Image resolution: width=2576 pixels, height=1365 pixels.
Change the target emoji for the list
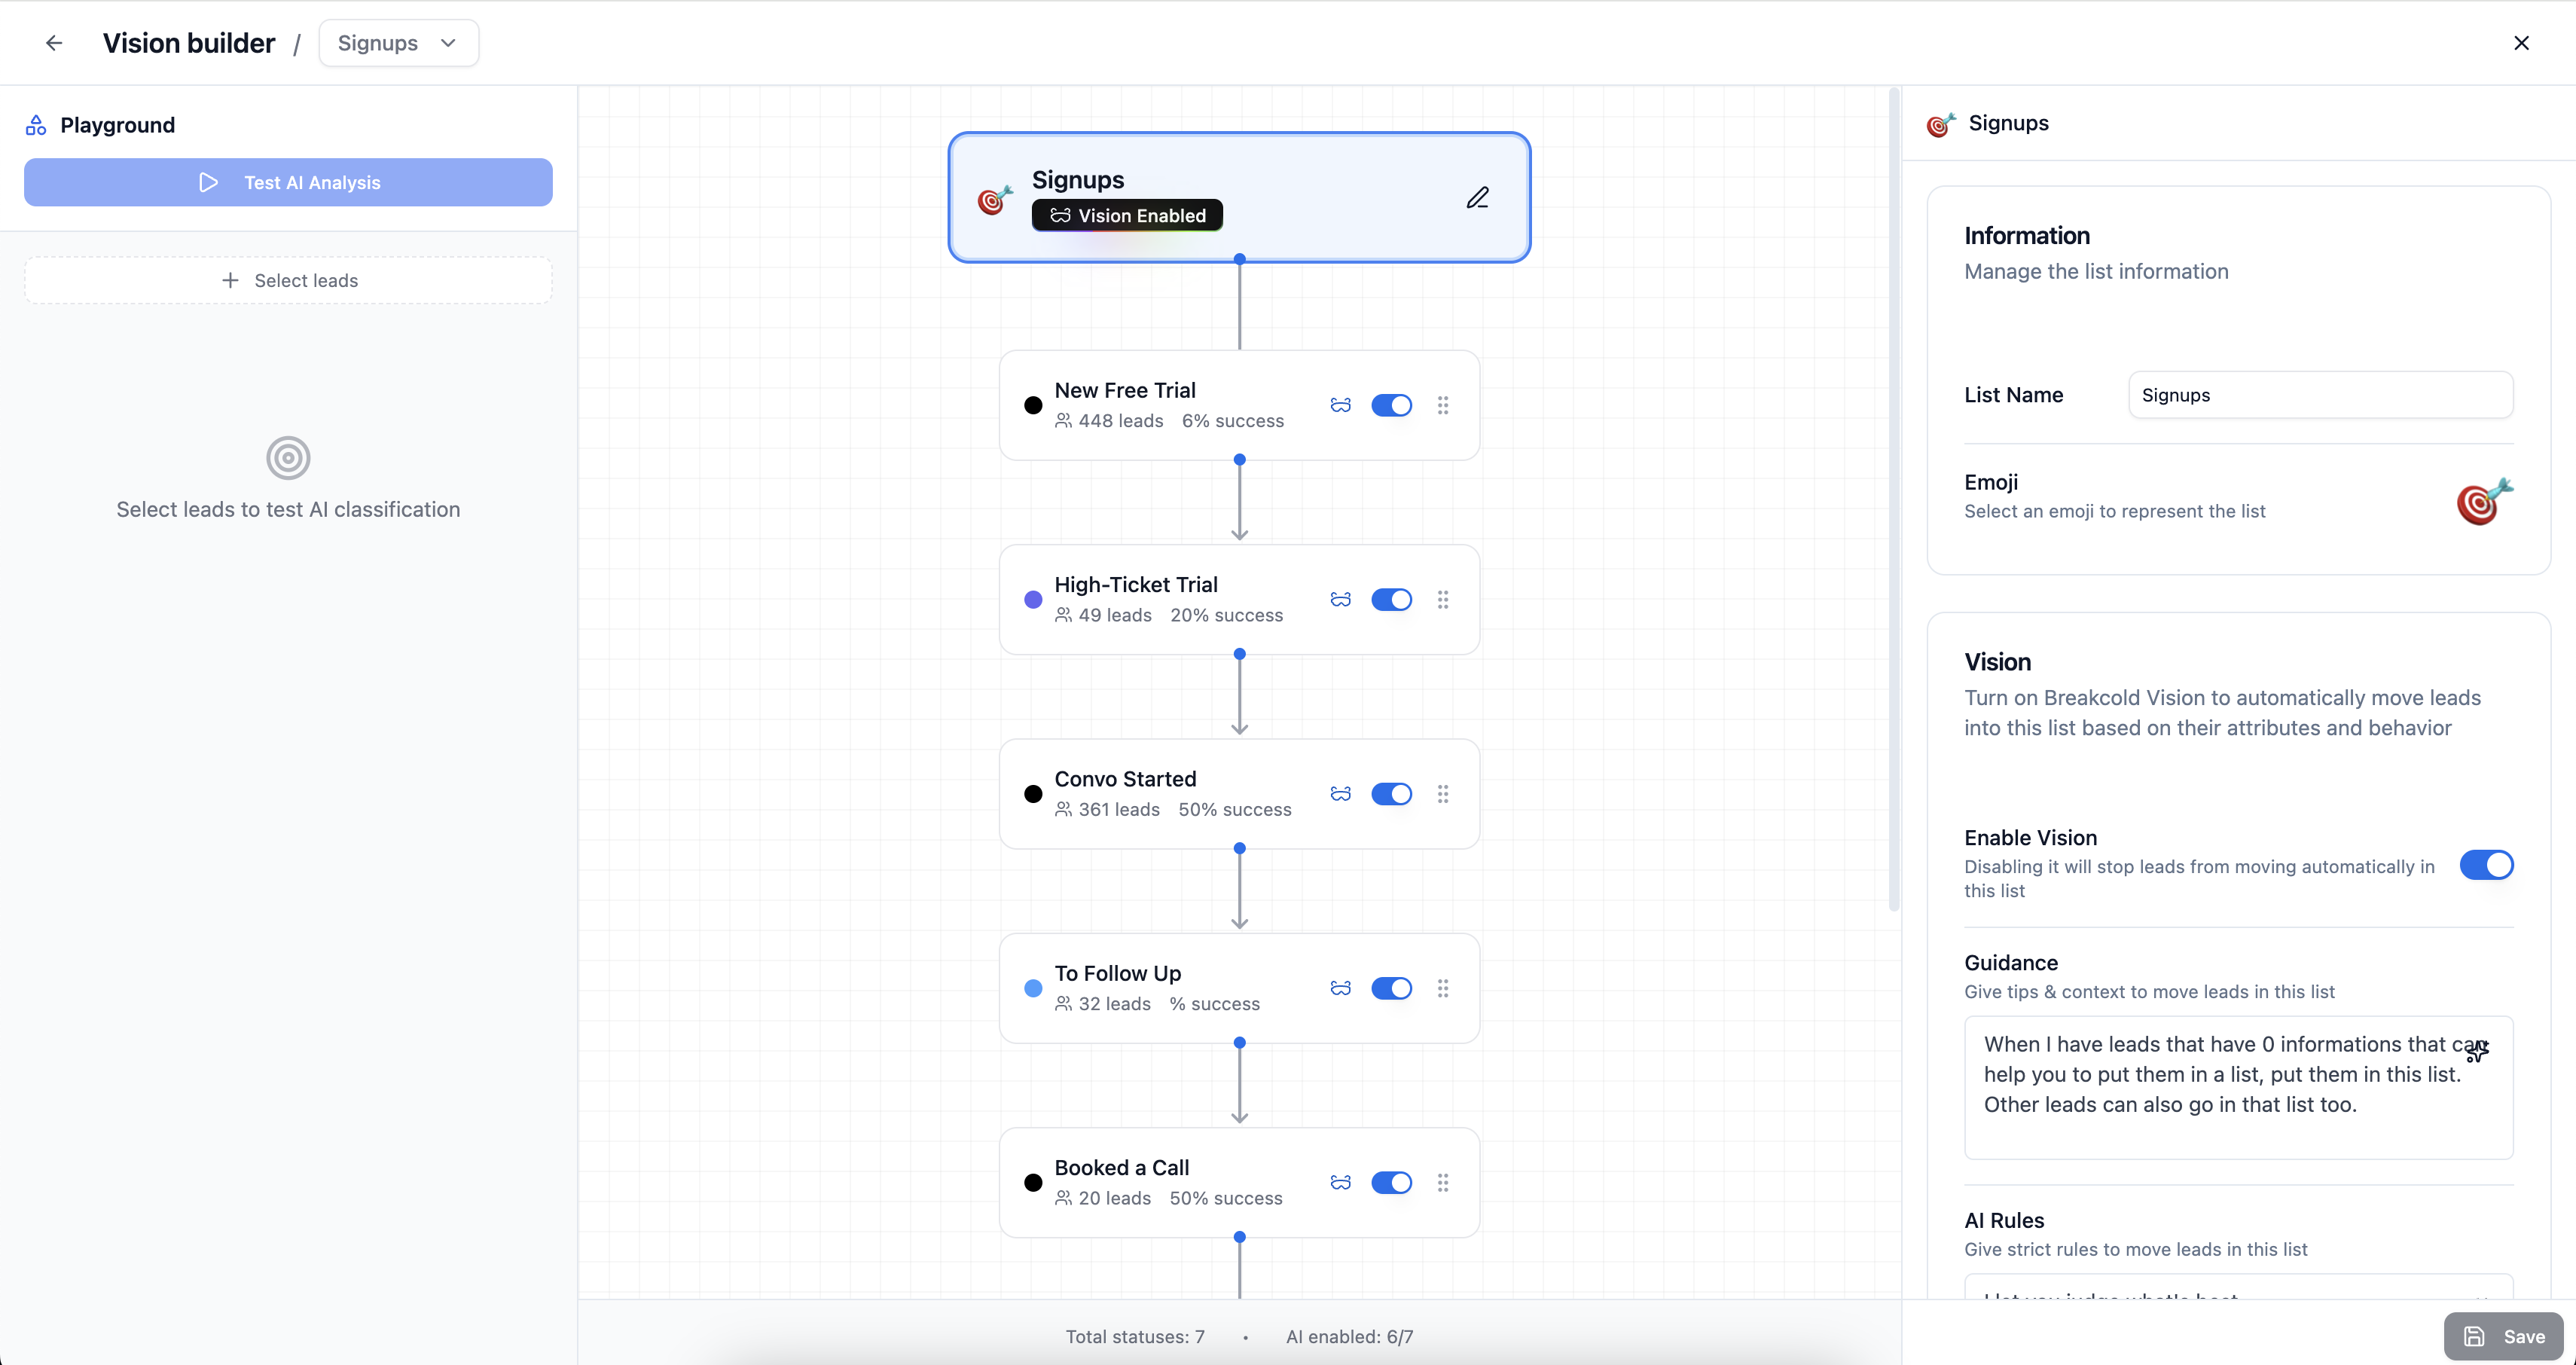click(2483, 501)
